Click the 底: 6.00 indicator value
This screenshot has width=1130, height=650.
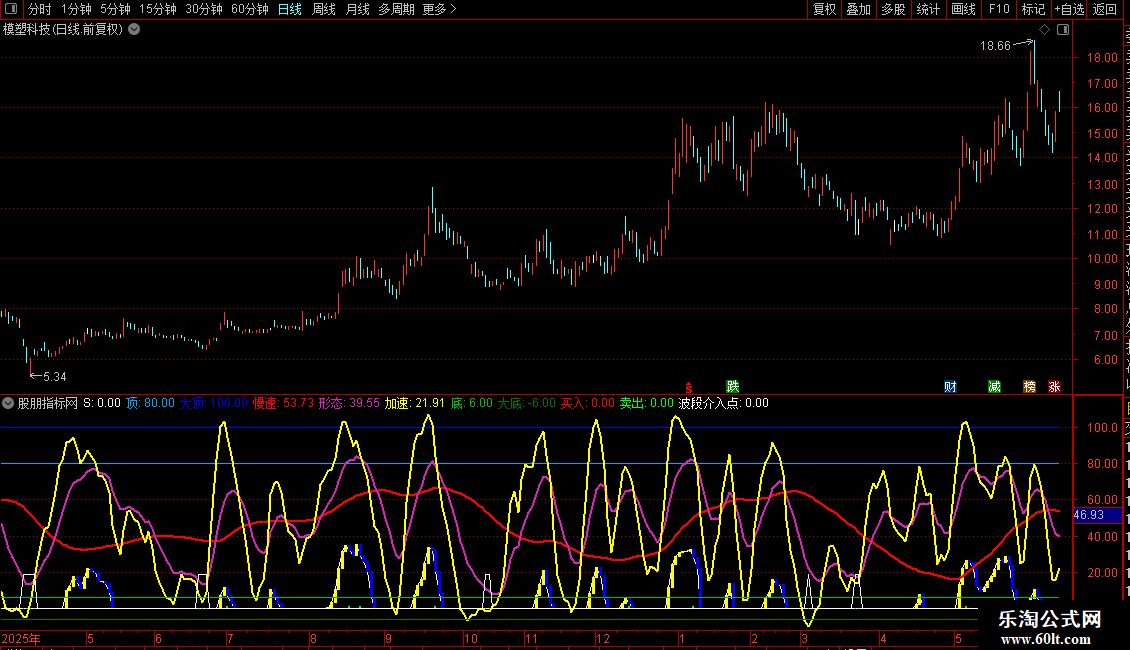(472, 404)
